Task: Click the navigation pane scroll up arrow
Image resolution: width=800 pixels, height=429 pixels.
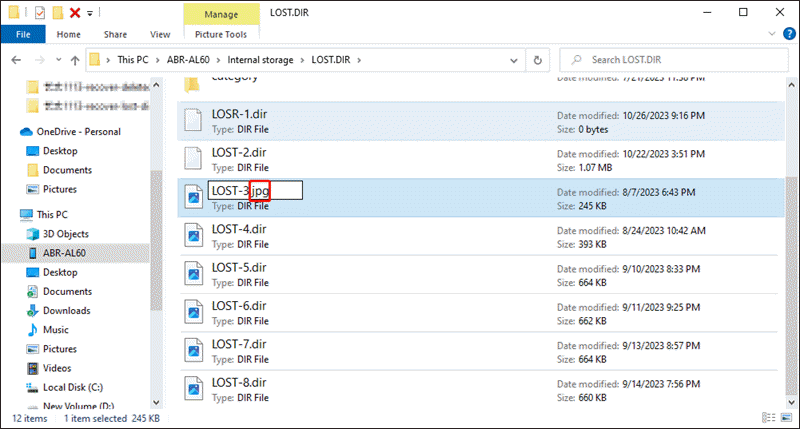Action: pyautogui.click(x=156, y=85)
